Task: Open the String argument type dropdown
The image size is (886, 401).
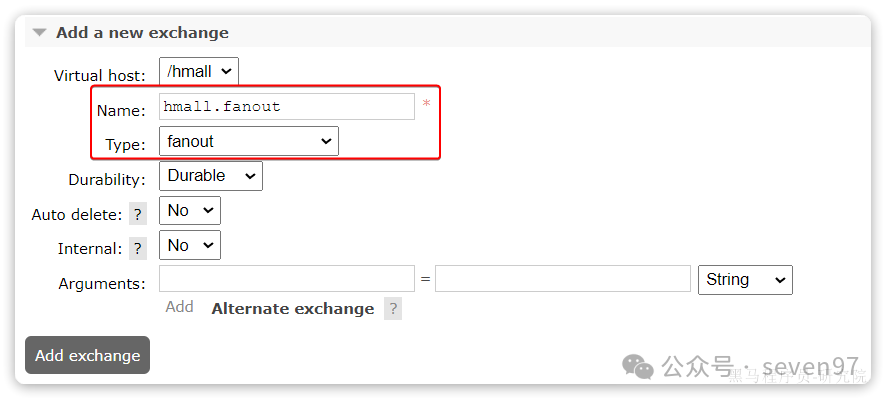Action: (745, 280)
